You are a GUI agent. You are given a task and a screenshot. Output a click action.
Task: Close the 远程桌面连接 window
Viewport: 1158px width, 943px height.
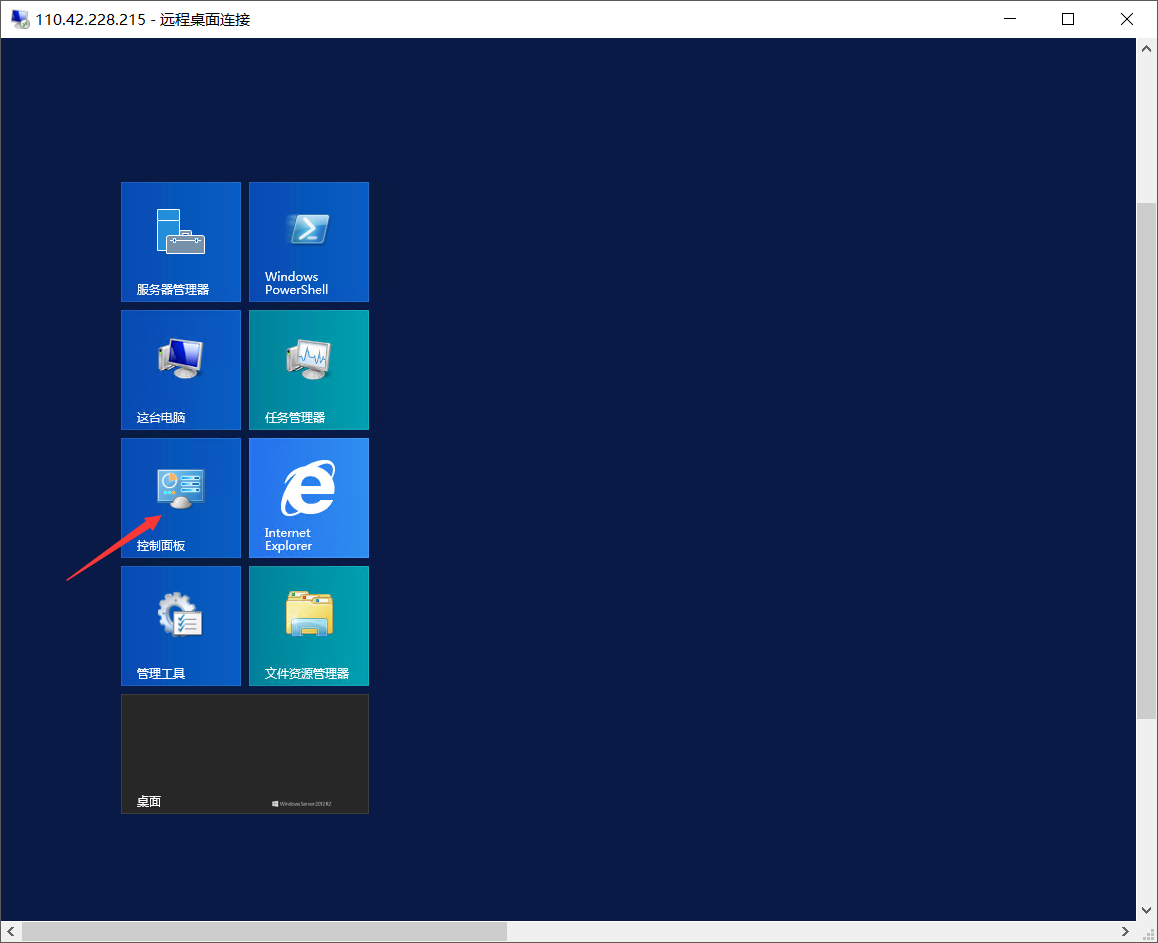(1126, 19)
